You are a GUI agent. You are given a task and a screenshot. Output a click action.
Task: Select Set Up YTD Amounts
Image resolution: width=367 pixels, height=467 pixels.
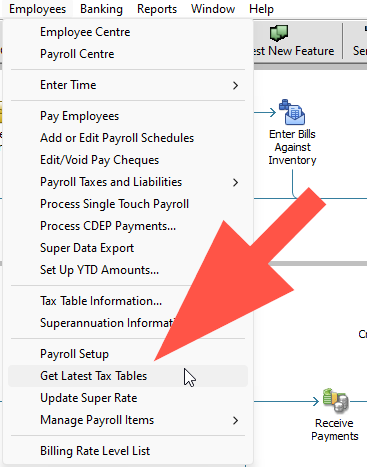(x=128, y=270)
